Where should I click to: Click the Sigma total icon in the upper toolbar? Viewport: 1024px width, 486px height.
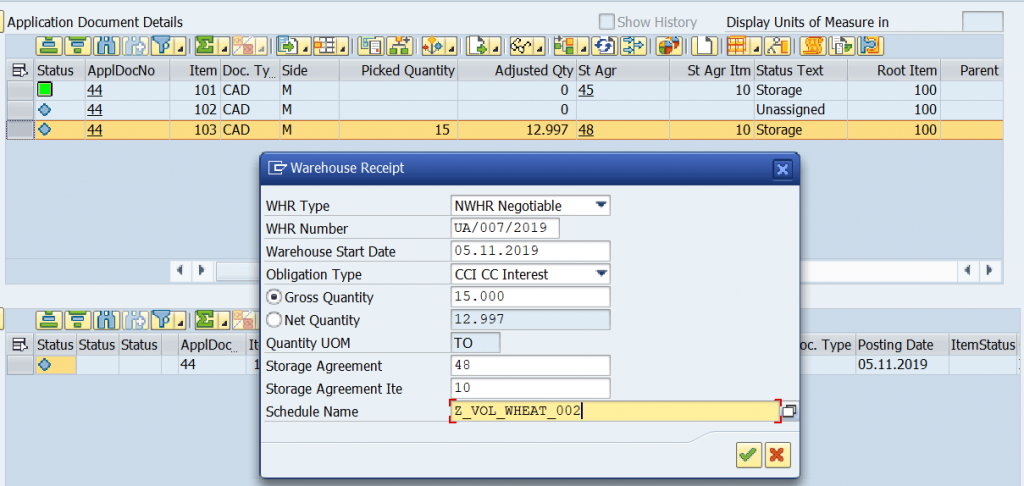(x=206, y=46)
